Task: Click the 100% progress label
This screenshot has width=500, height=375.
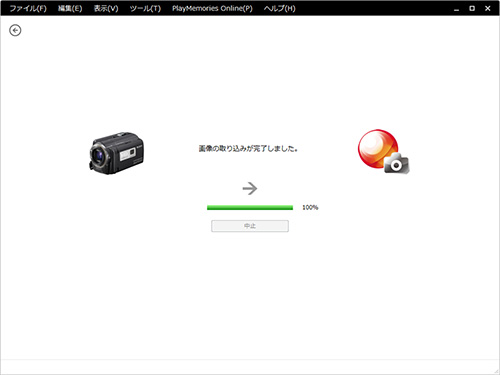Action: (310, 207)
